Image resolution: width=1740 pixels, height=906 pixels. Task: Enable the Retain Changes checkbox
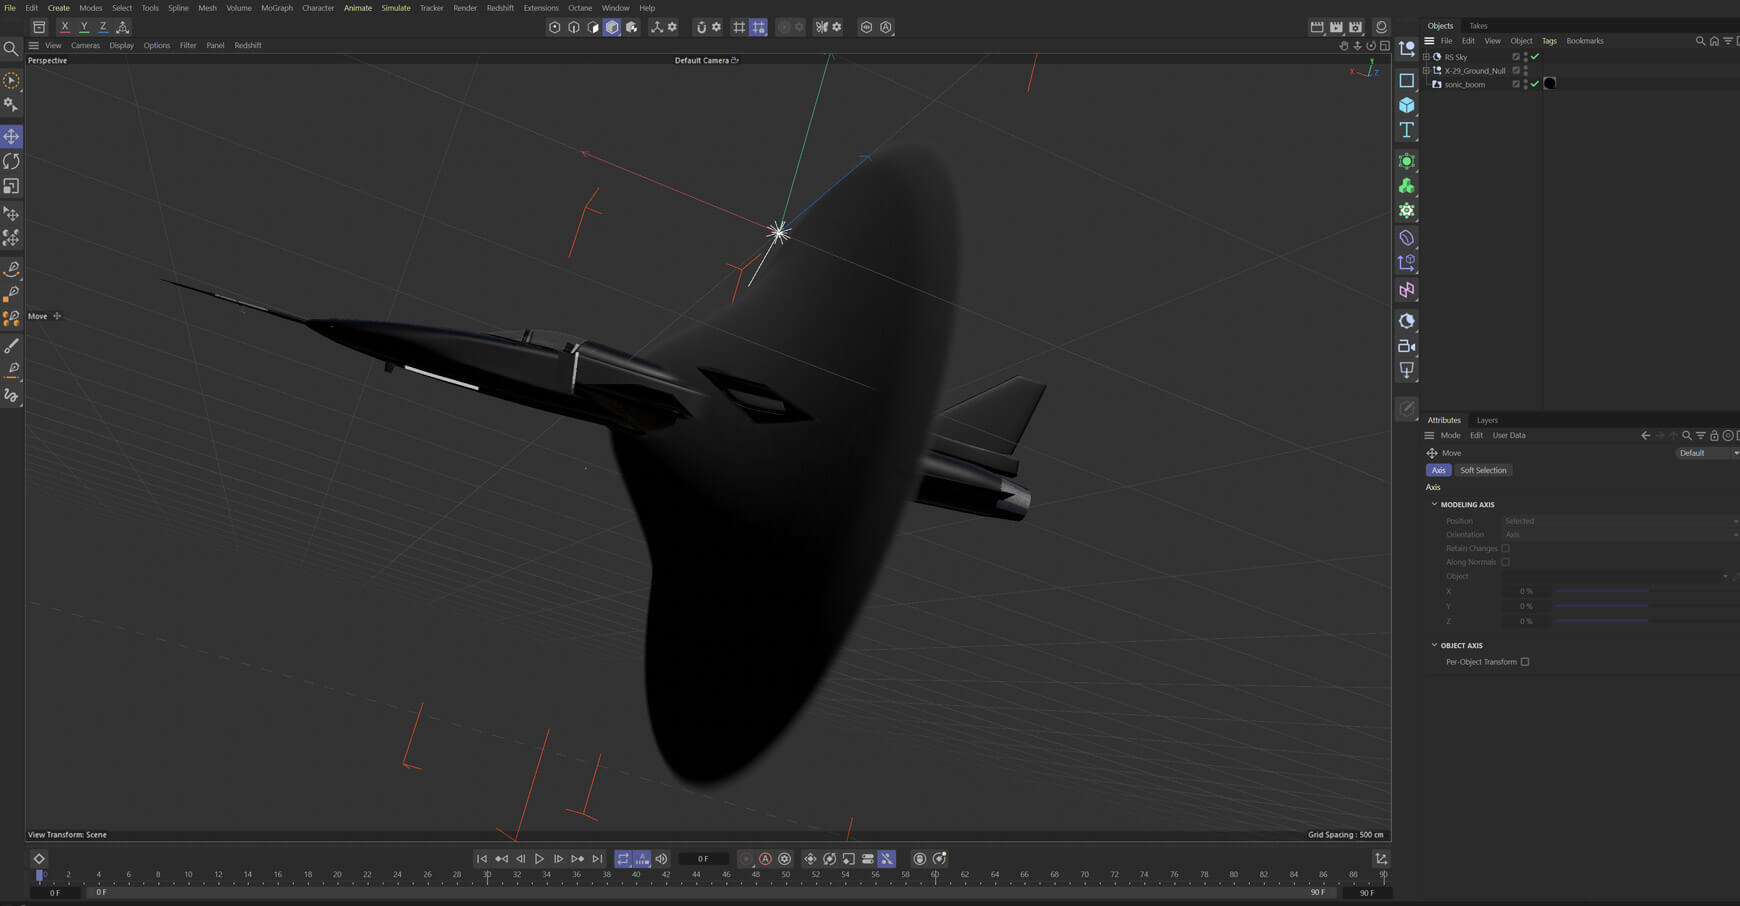coord(1504,548)
